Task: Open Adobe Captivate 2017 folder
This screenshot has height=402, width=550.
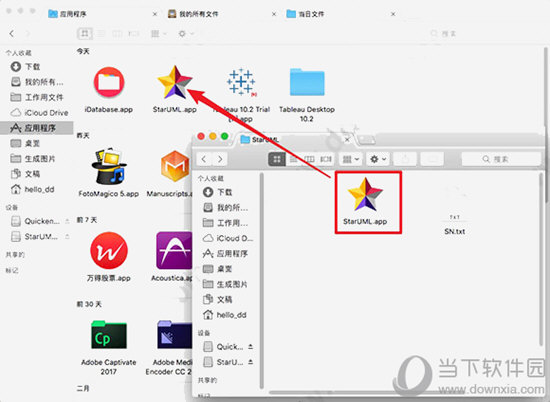Action: coord(109,335)
